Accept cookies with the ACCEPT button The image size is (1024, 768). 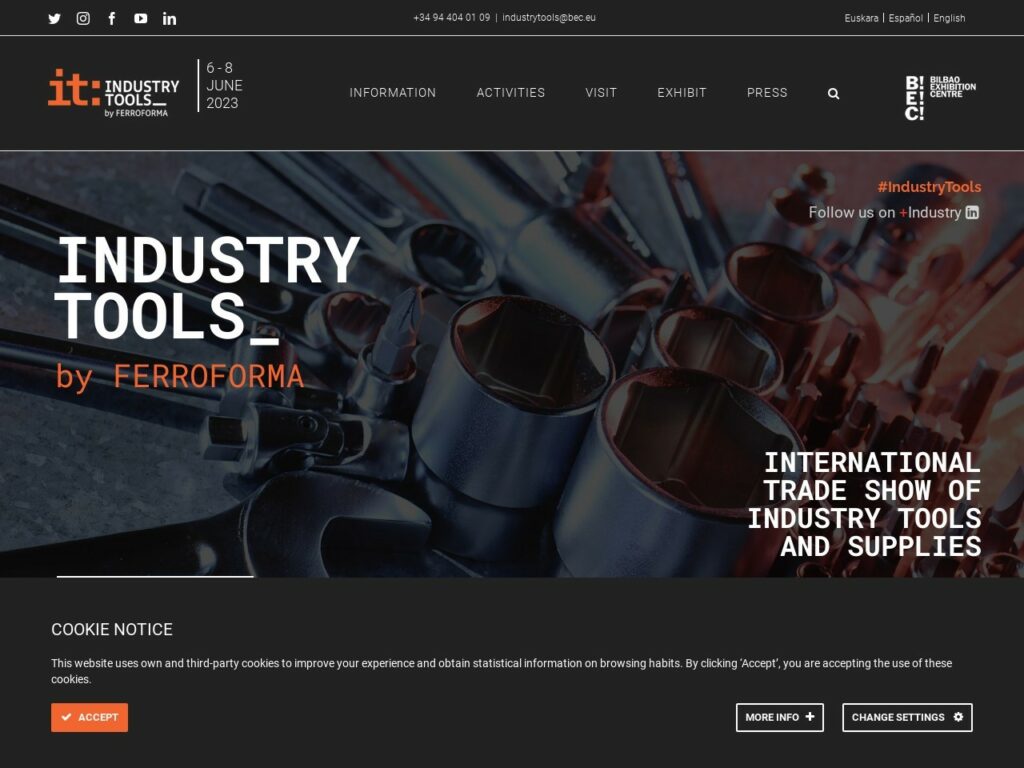coord(89,717)
